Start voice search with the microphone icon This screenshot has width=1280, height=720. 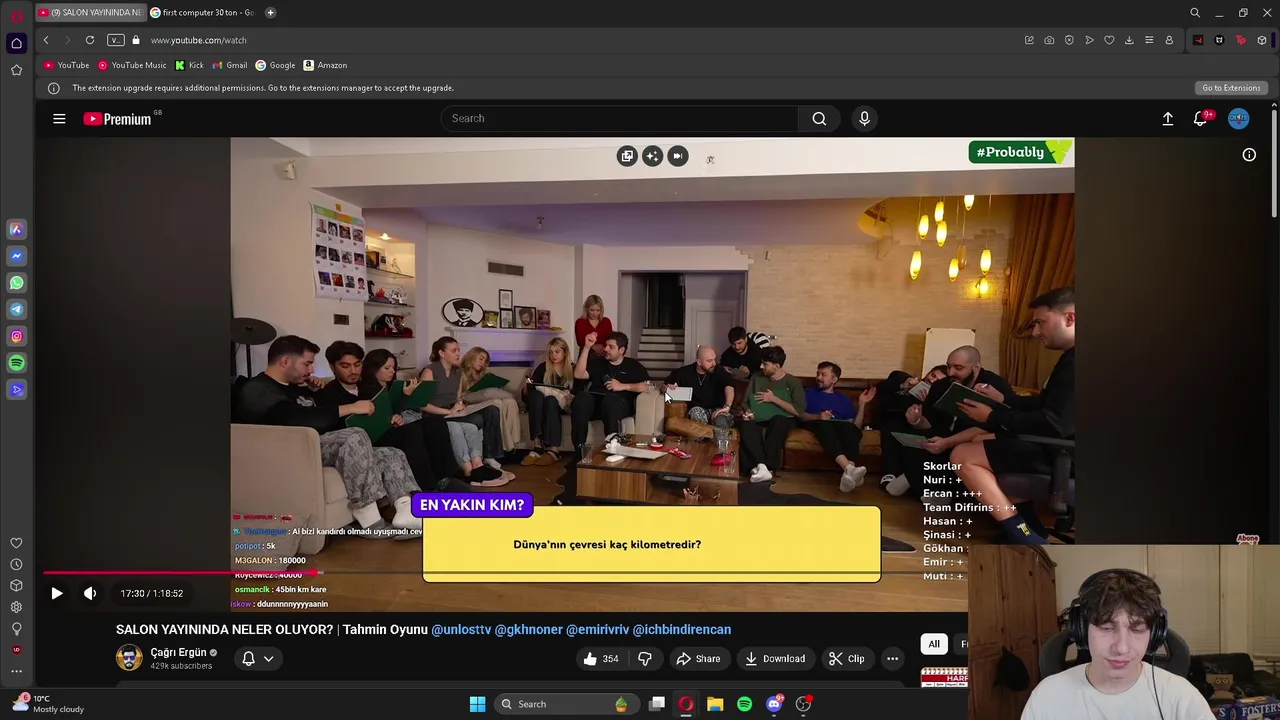(865, 118)
